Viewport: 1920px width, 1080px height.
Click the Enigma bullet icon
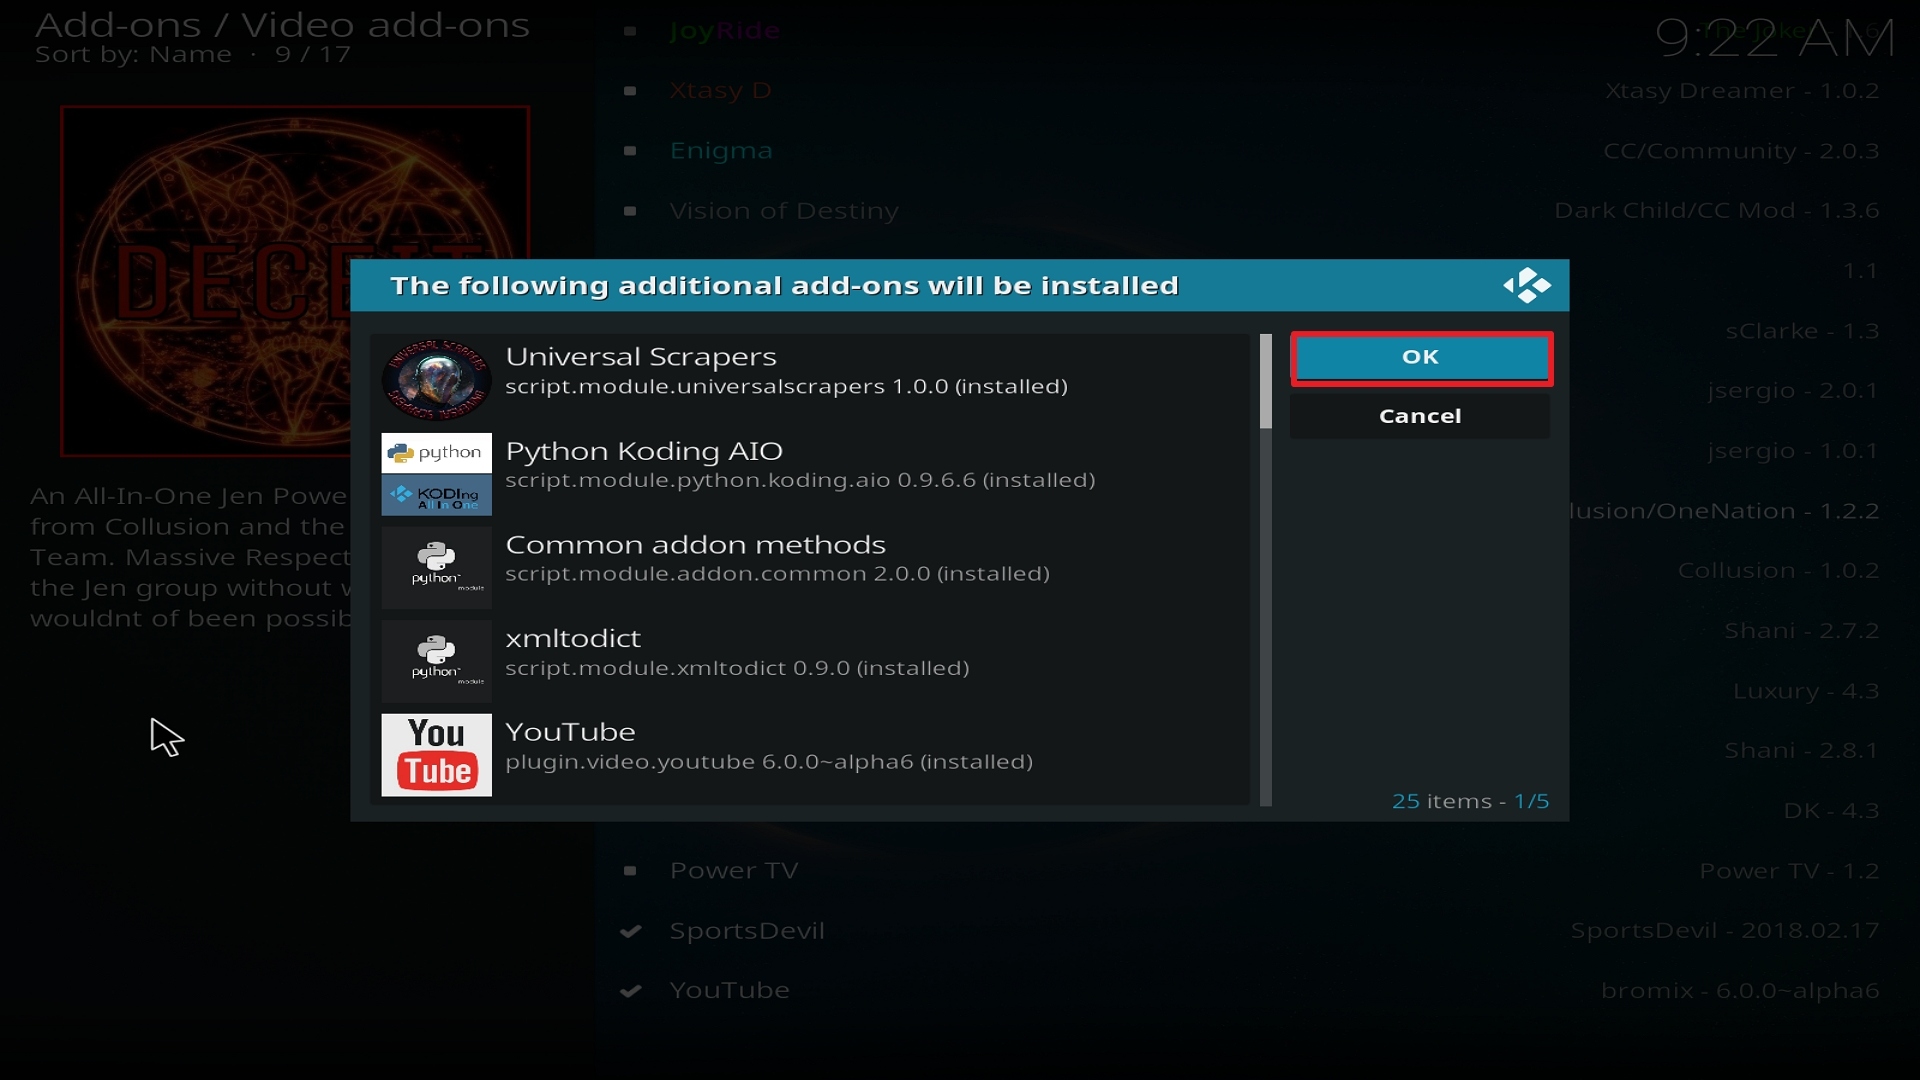tap(630, 151)
